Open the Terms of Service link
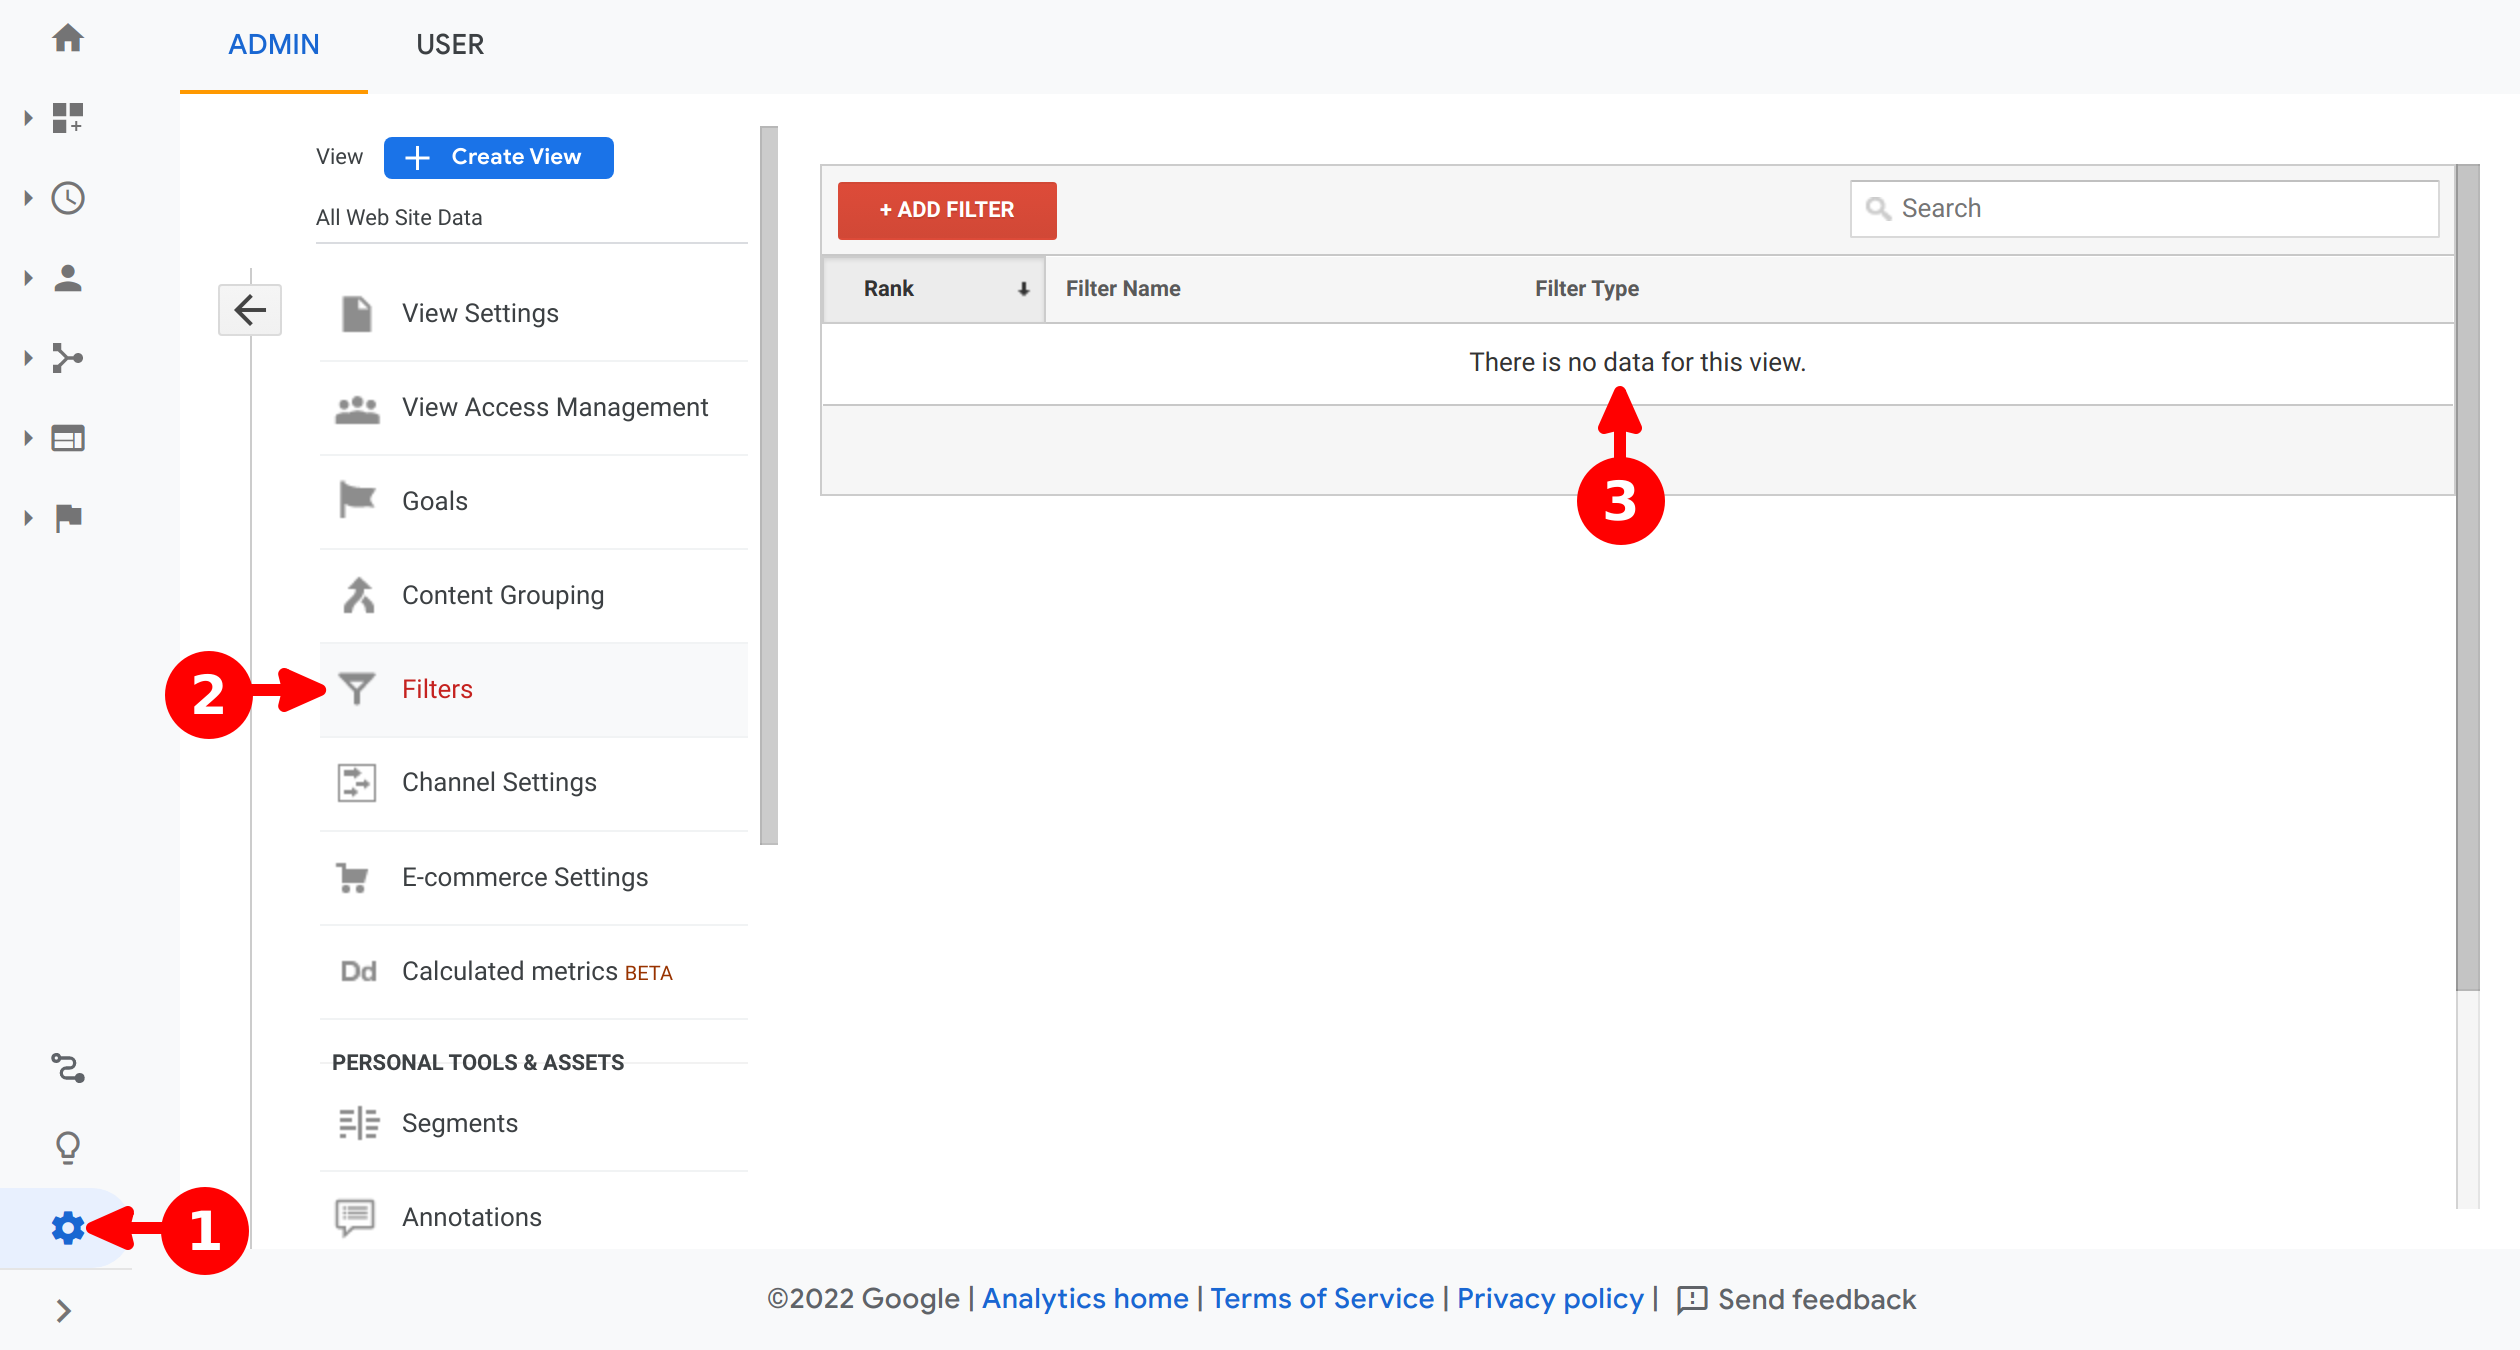2520x1350 pixels. tap(1321, 1298)
